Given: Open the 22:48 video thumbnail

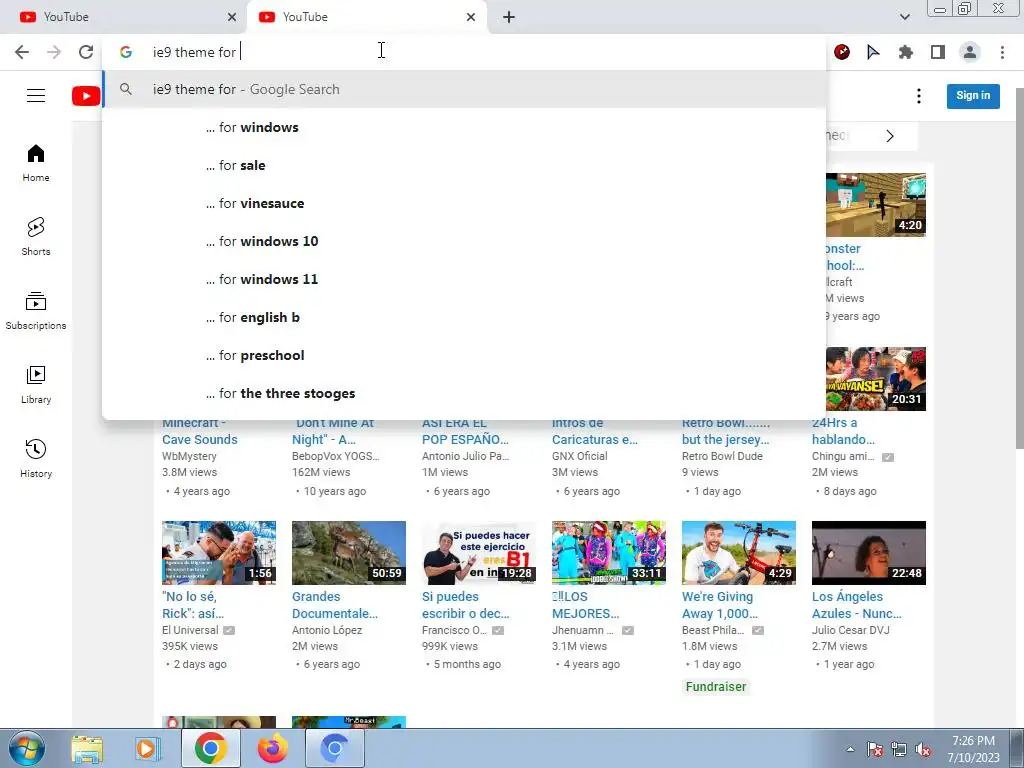Looking at the screenshot, I should 869,552.
